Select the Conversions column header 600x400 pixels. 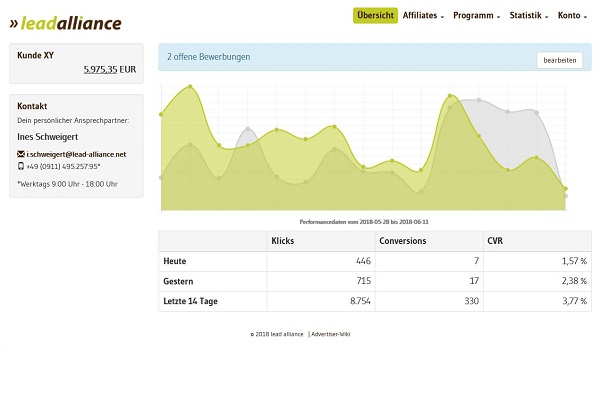coord(403,241)
